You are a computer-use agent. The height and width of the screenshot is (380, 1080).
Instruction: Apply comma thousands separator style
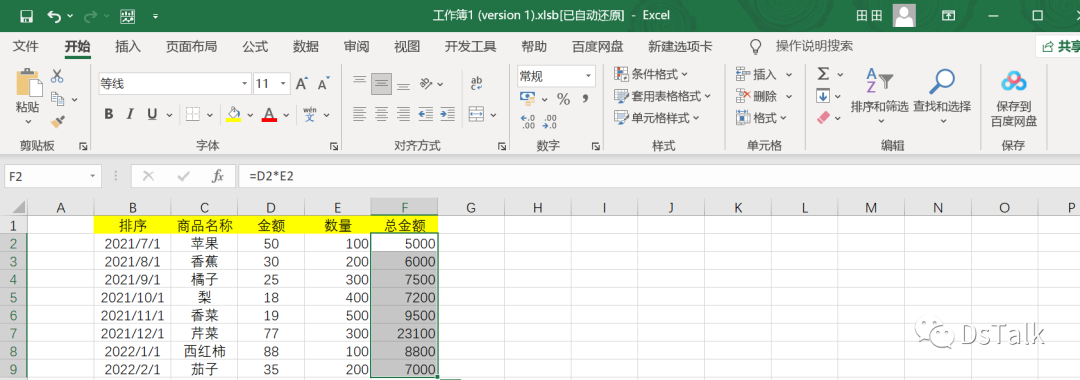pos(585,100)
